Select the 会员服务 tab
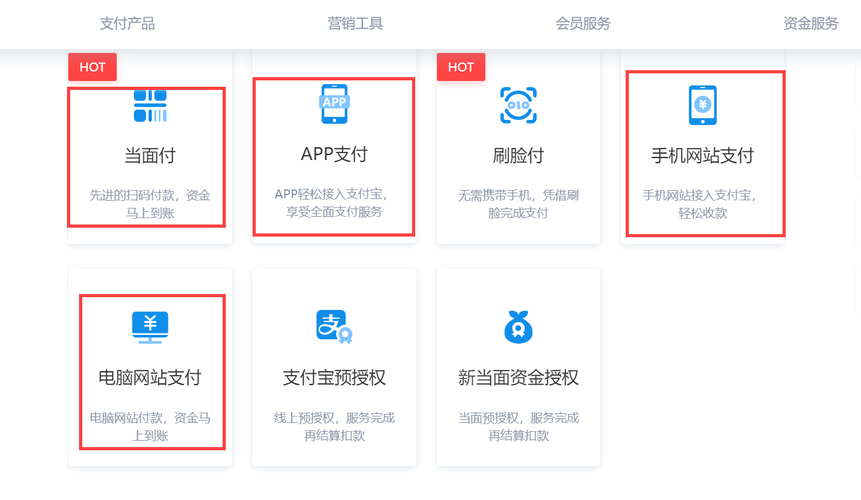 (x=583, y=24)
